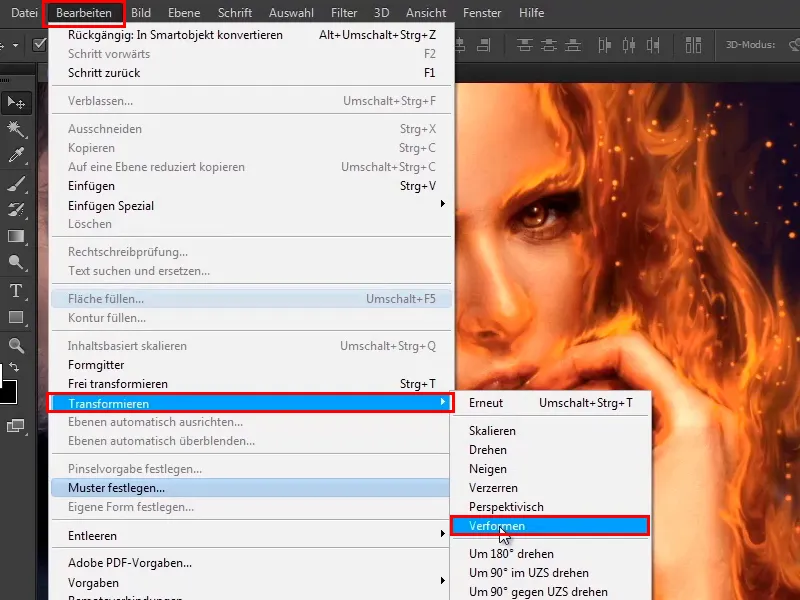The width and height of the screenshot is (800, 600).
Task: Choose Einfügen from the menu
Action: click(x=252, y=186)
